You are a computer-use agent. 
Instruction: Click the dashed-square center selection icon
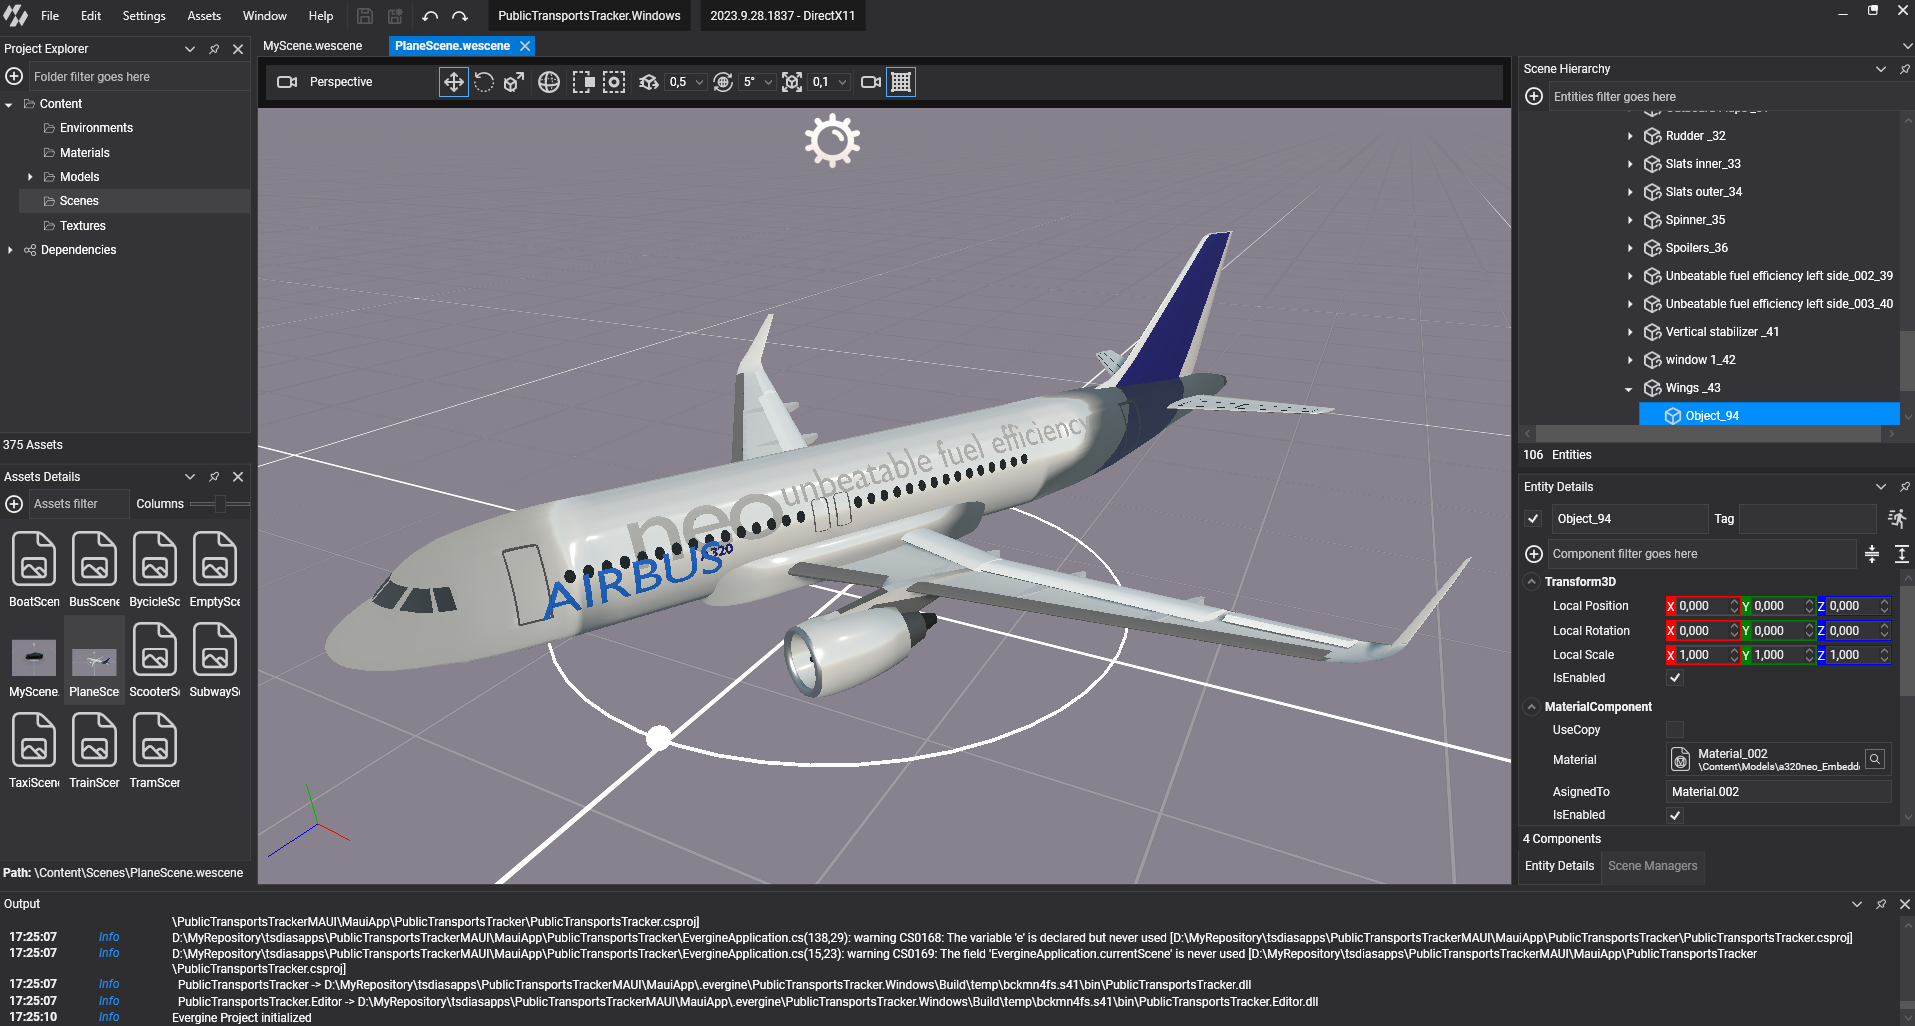(x=614, y=82)
